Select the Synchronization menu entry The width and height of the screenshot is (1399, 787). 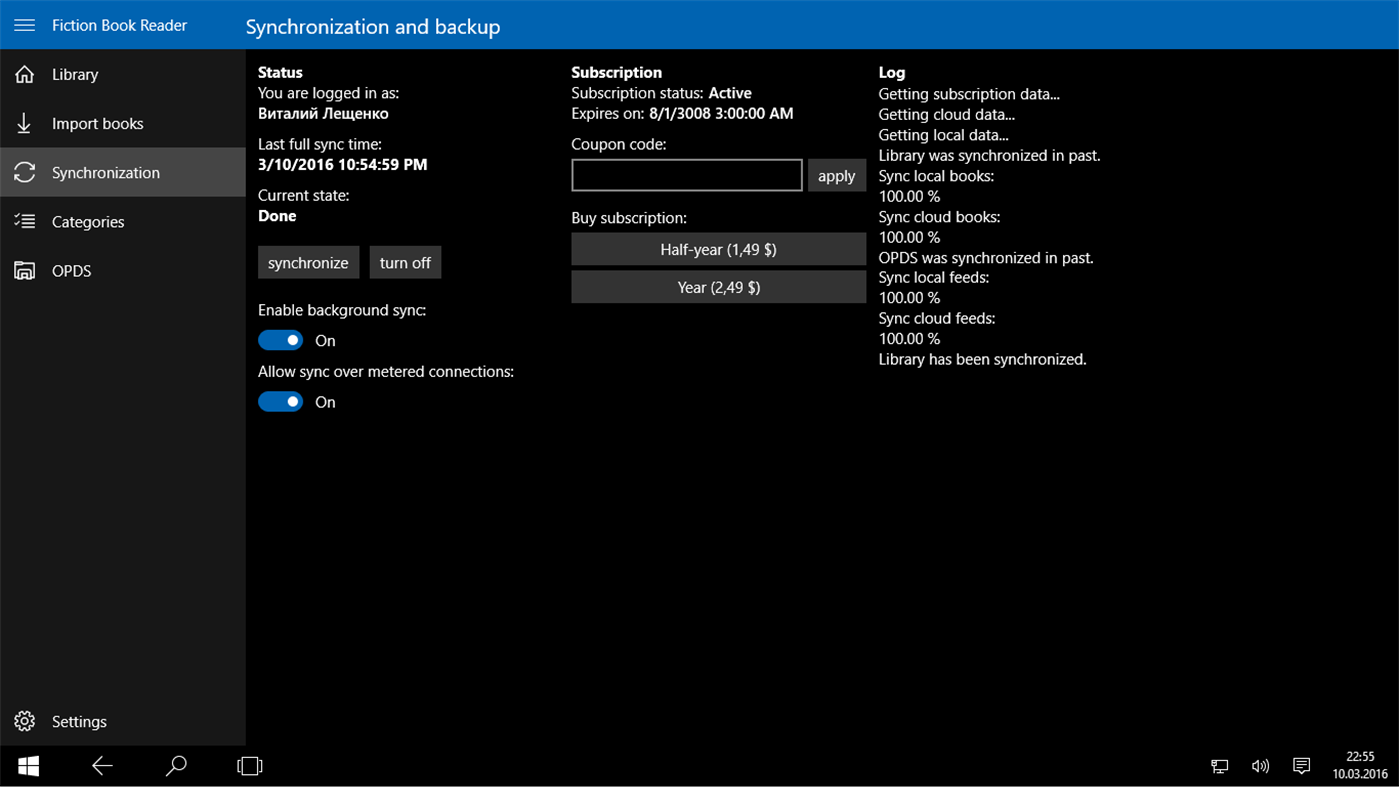[x=105, y=172]
